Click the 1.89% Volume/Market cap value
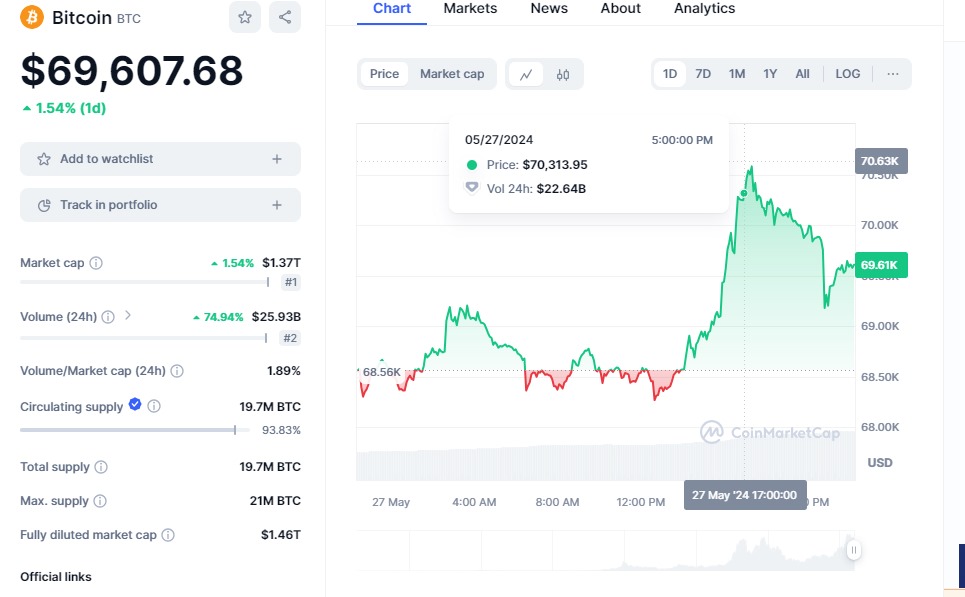Image resolution: width=965 pixels, height=597 pixels. coord(284,371)
